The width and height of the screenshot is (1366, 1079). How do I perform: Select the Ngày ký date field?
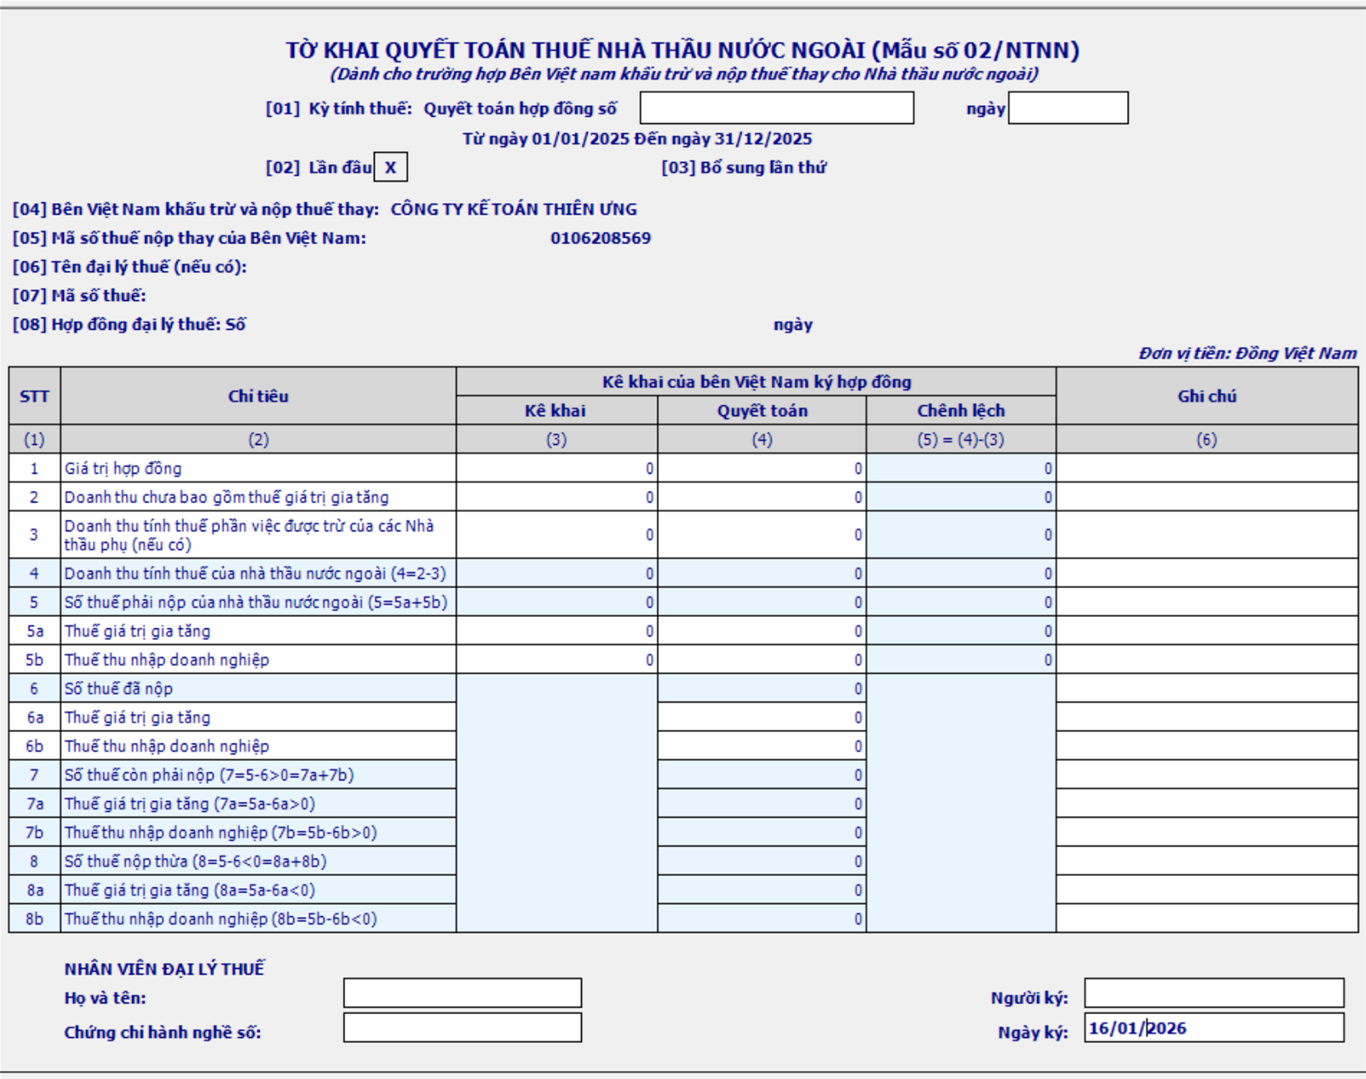[1213, 1028]
